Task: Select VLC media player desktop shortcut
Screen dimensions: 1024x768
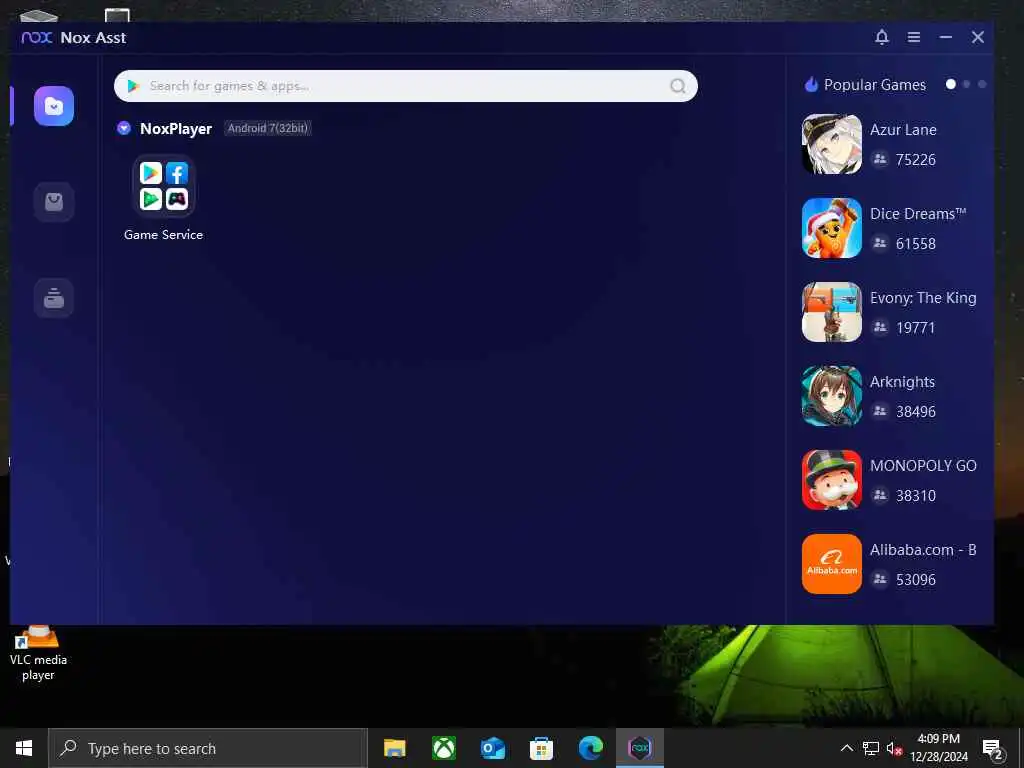Action: click(x=38, y=654)
